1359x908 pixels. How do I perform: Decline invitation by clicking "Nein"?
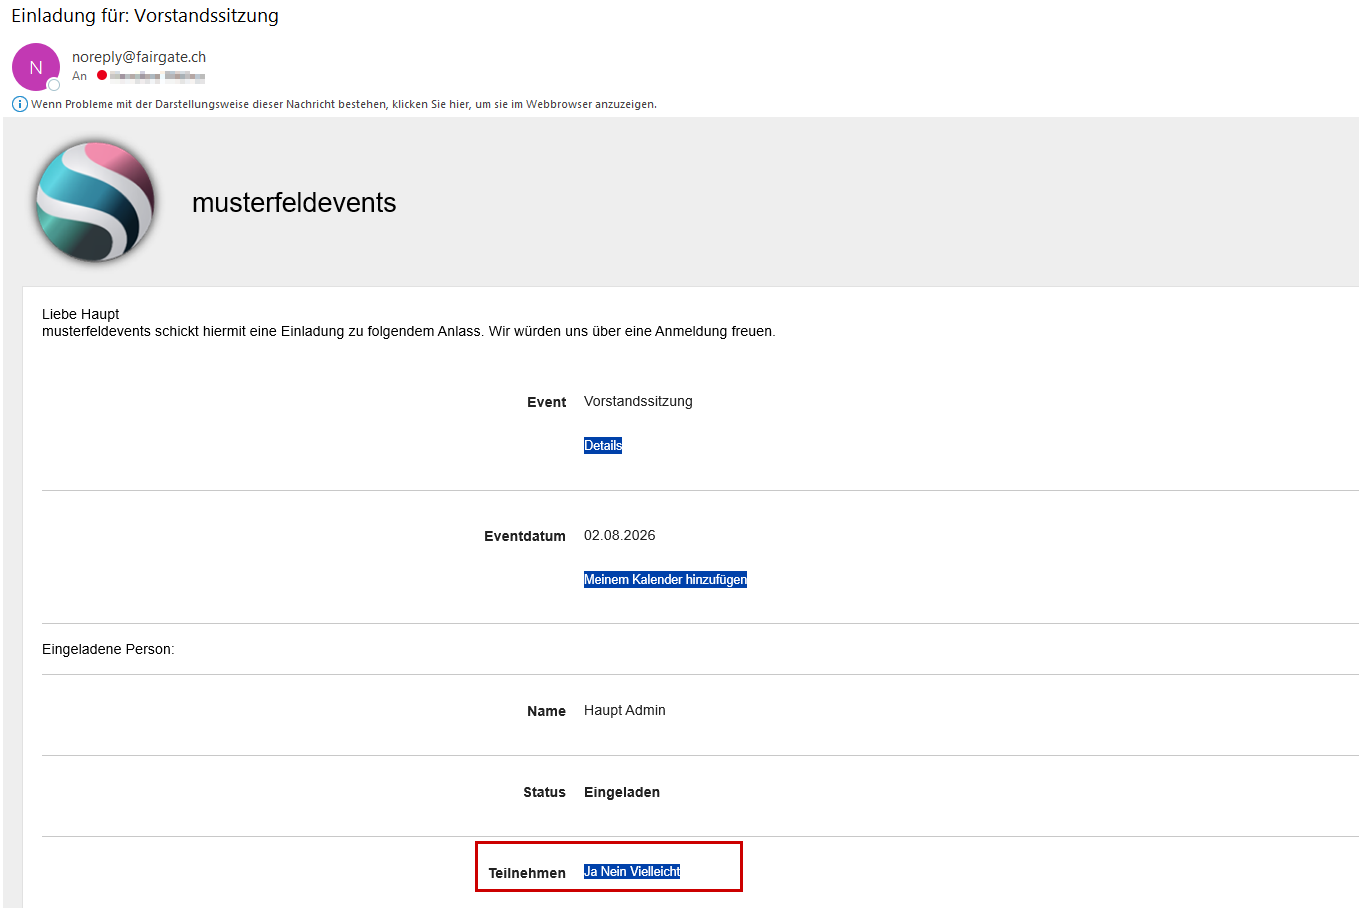613,872
